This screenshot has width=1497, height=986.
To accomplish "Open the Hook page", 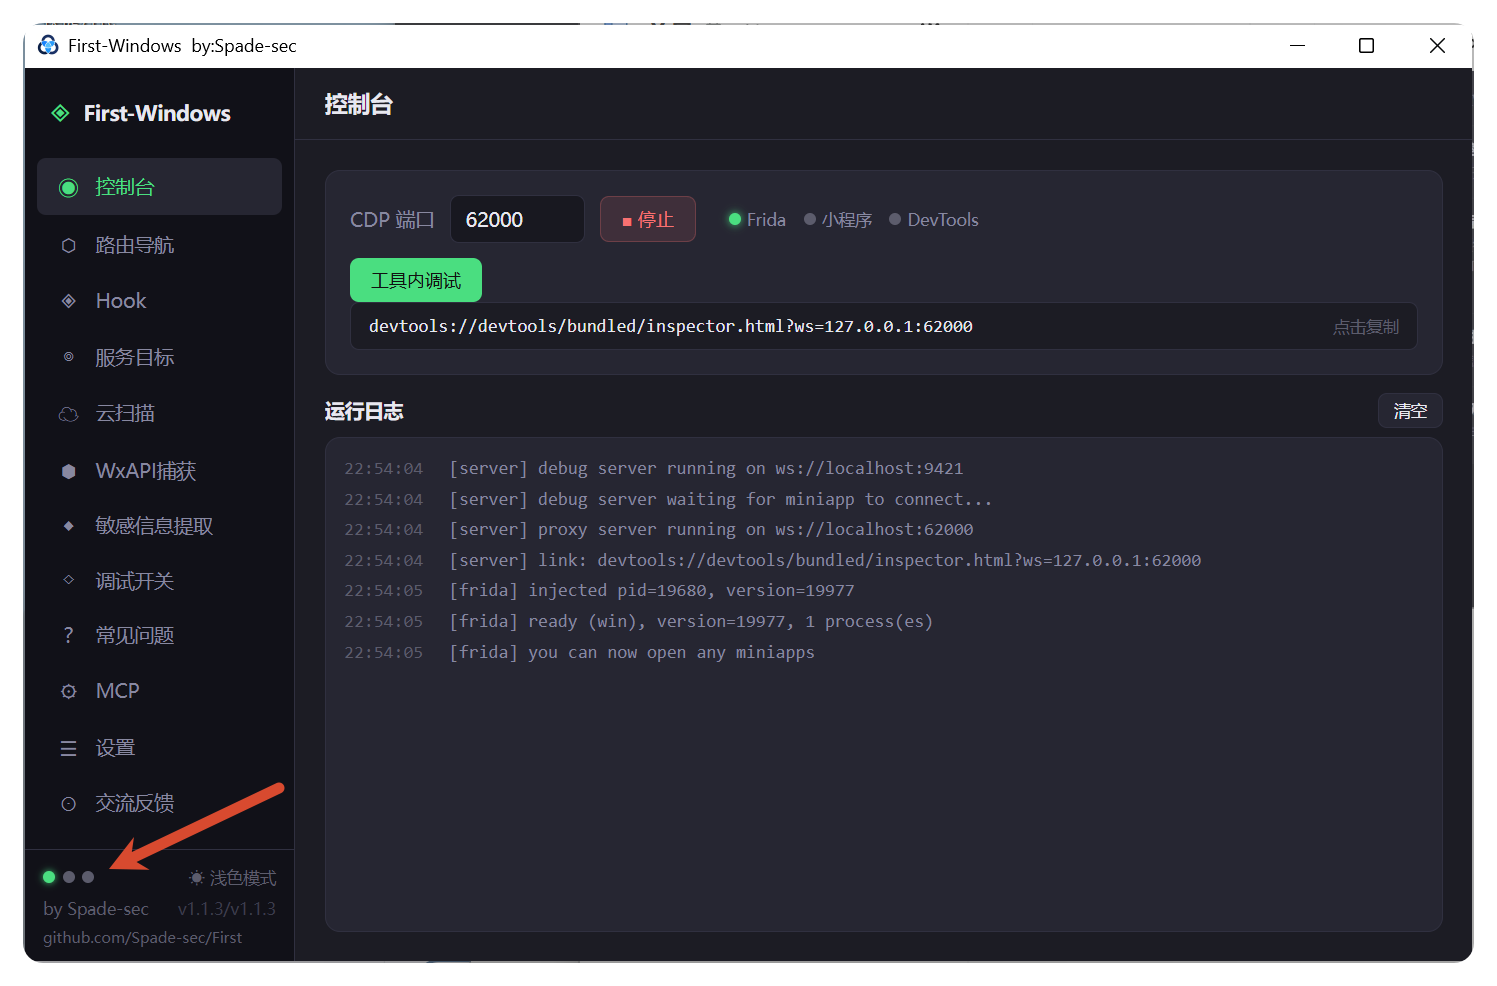I will (x=159, y=301).
